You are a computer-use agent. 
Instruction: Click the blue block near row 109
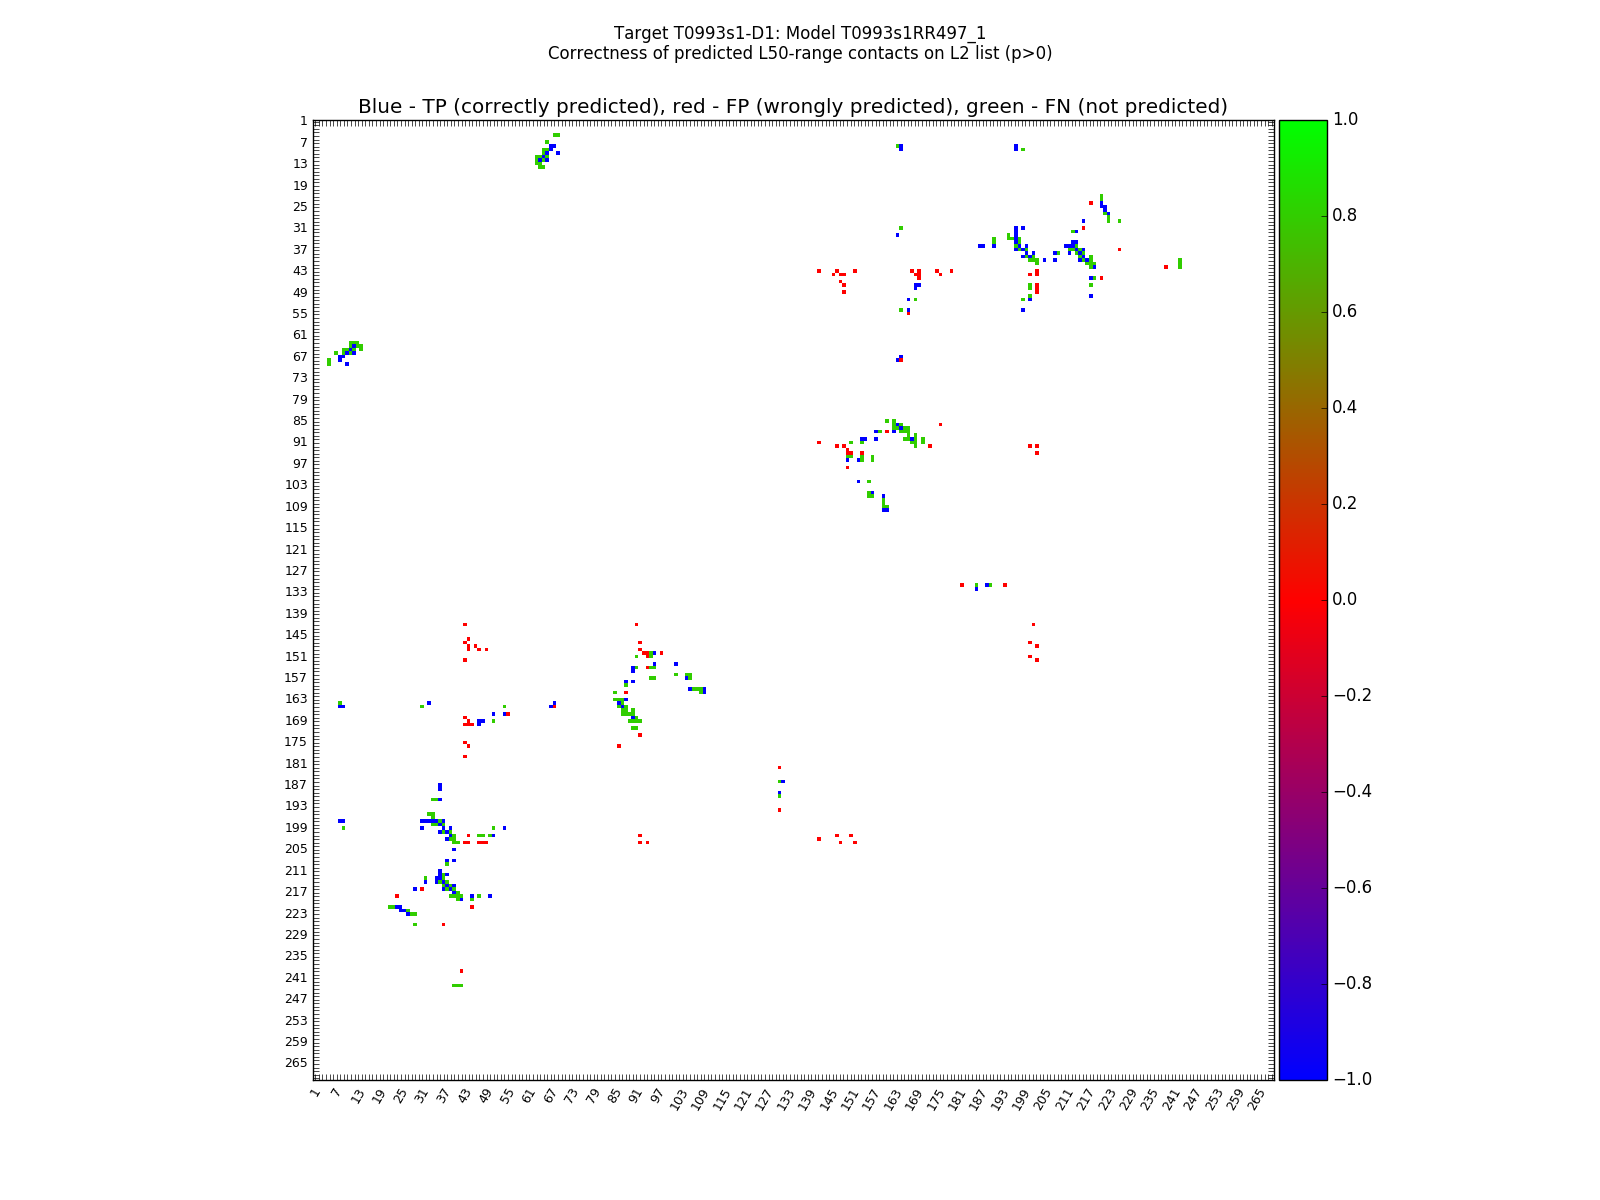(x=885, y=509)
